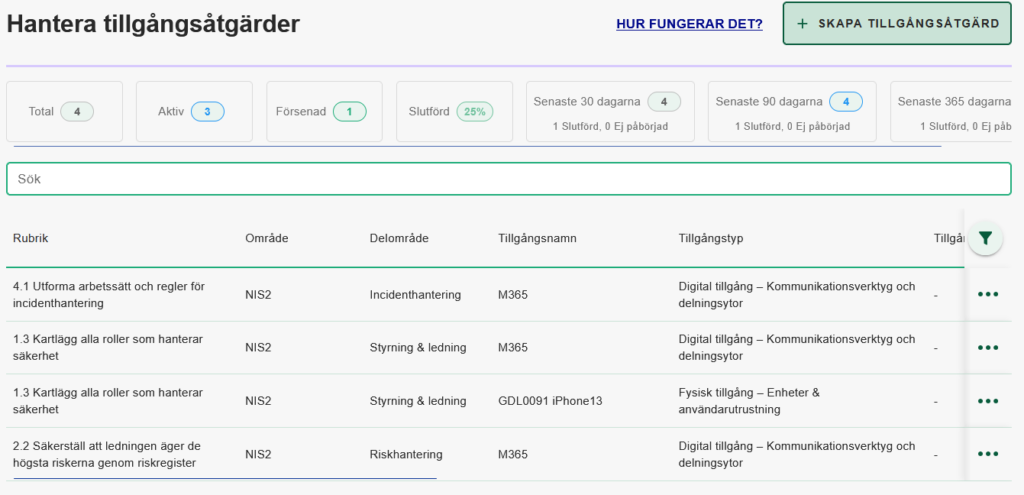The width and height of the screenshot is (1024, 495).
Task: Select the Slutförd 25% card
Action: tap(453, 111)
